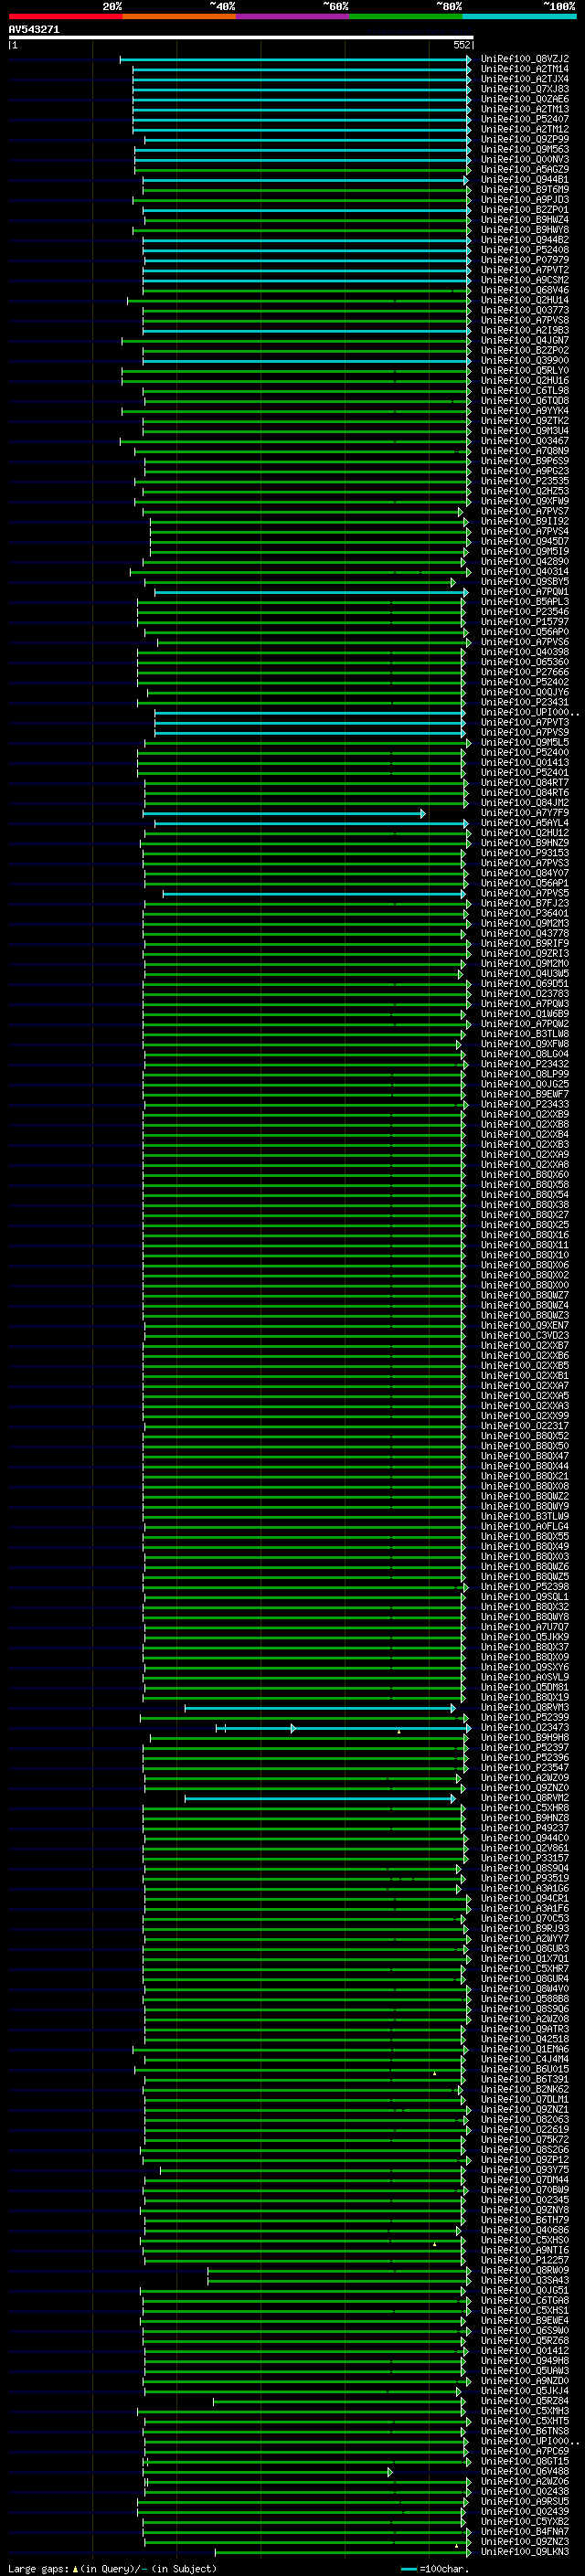Select hit UniRef100_Q03773

click(x=525, y=310)
